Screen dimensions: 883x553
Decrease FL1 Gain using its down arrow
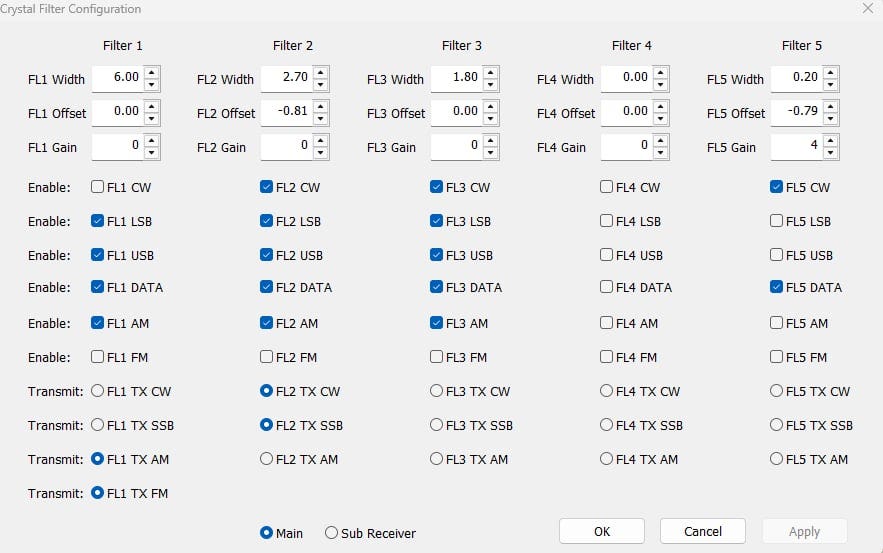point(151,153)
